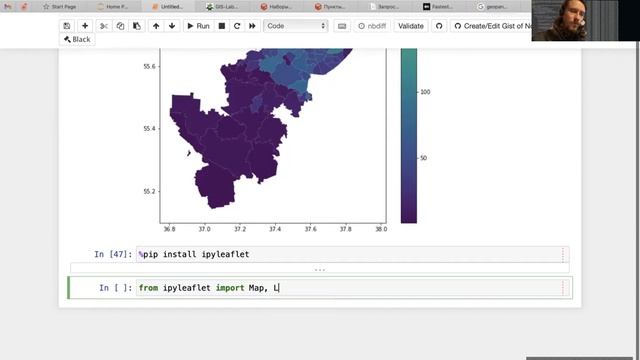Click the In [47] prompt label
This screenshot has height=360, width=640.
[x=113, y=254]
